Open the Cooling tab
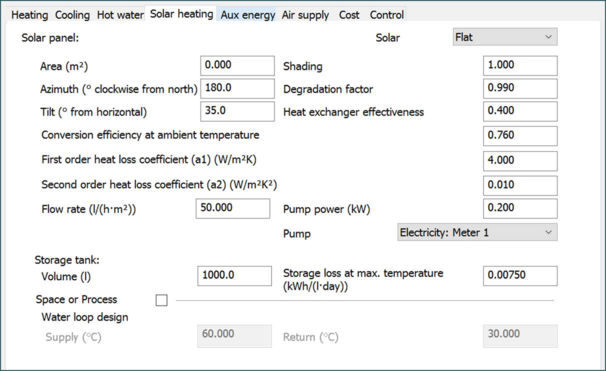 [x=72, y=15]
